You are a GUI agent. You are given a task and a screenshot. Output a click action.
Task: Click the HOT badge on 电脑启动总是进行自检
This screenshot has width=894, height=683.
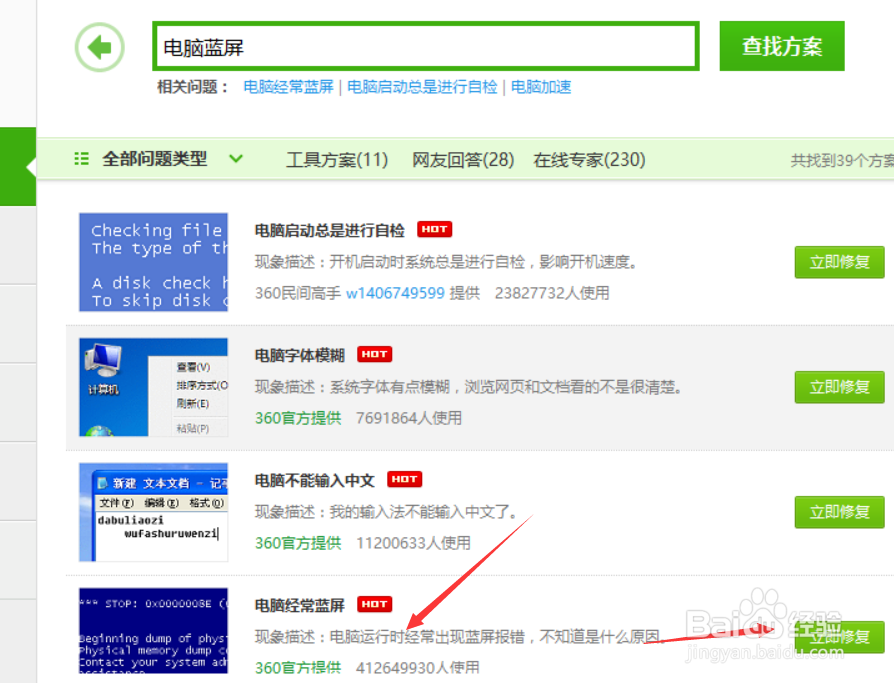click(x=434, y=229)
